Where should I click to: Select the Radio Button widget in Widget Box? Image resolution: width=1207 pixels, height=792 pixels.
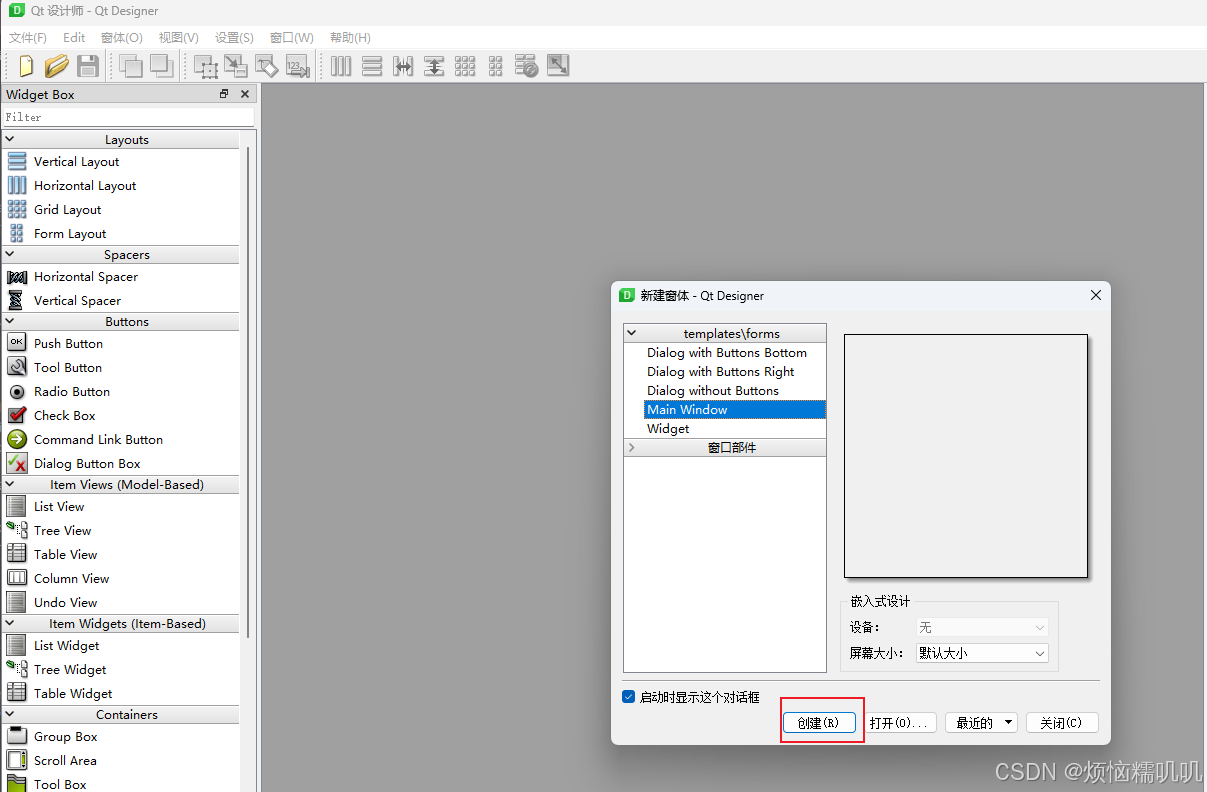click(x=69, y=391)
